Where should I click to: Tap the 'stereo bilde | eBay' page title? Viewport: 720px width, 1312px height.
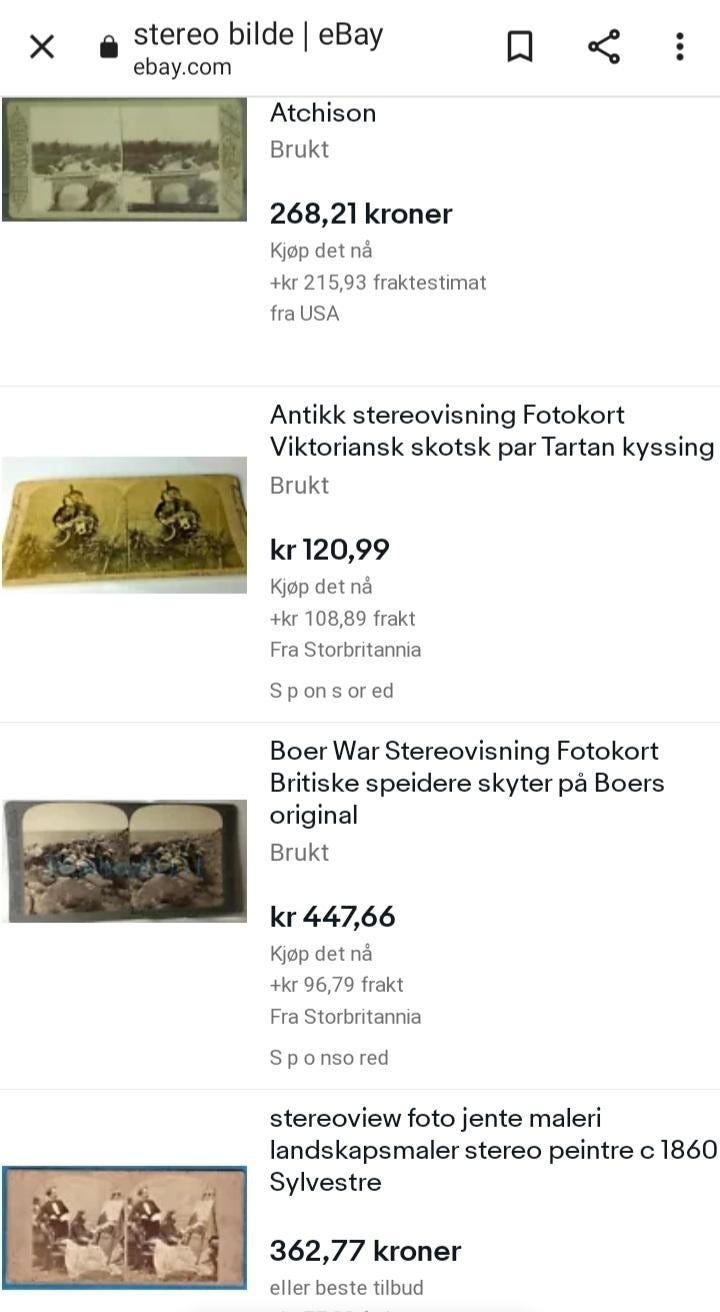pos(258,35)
